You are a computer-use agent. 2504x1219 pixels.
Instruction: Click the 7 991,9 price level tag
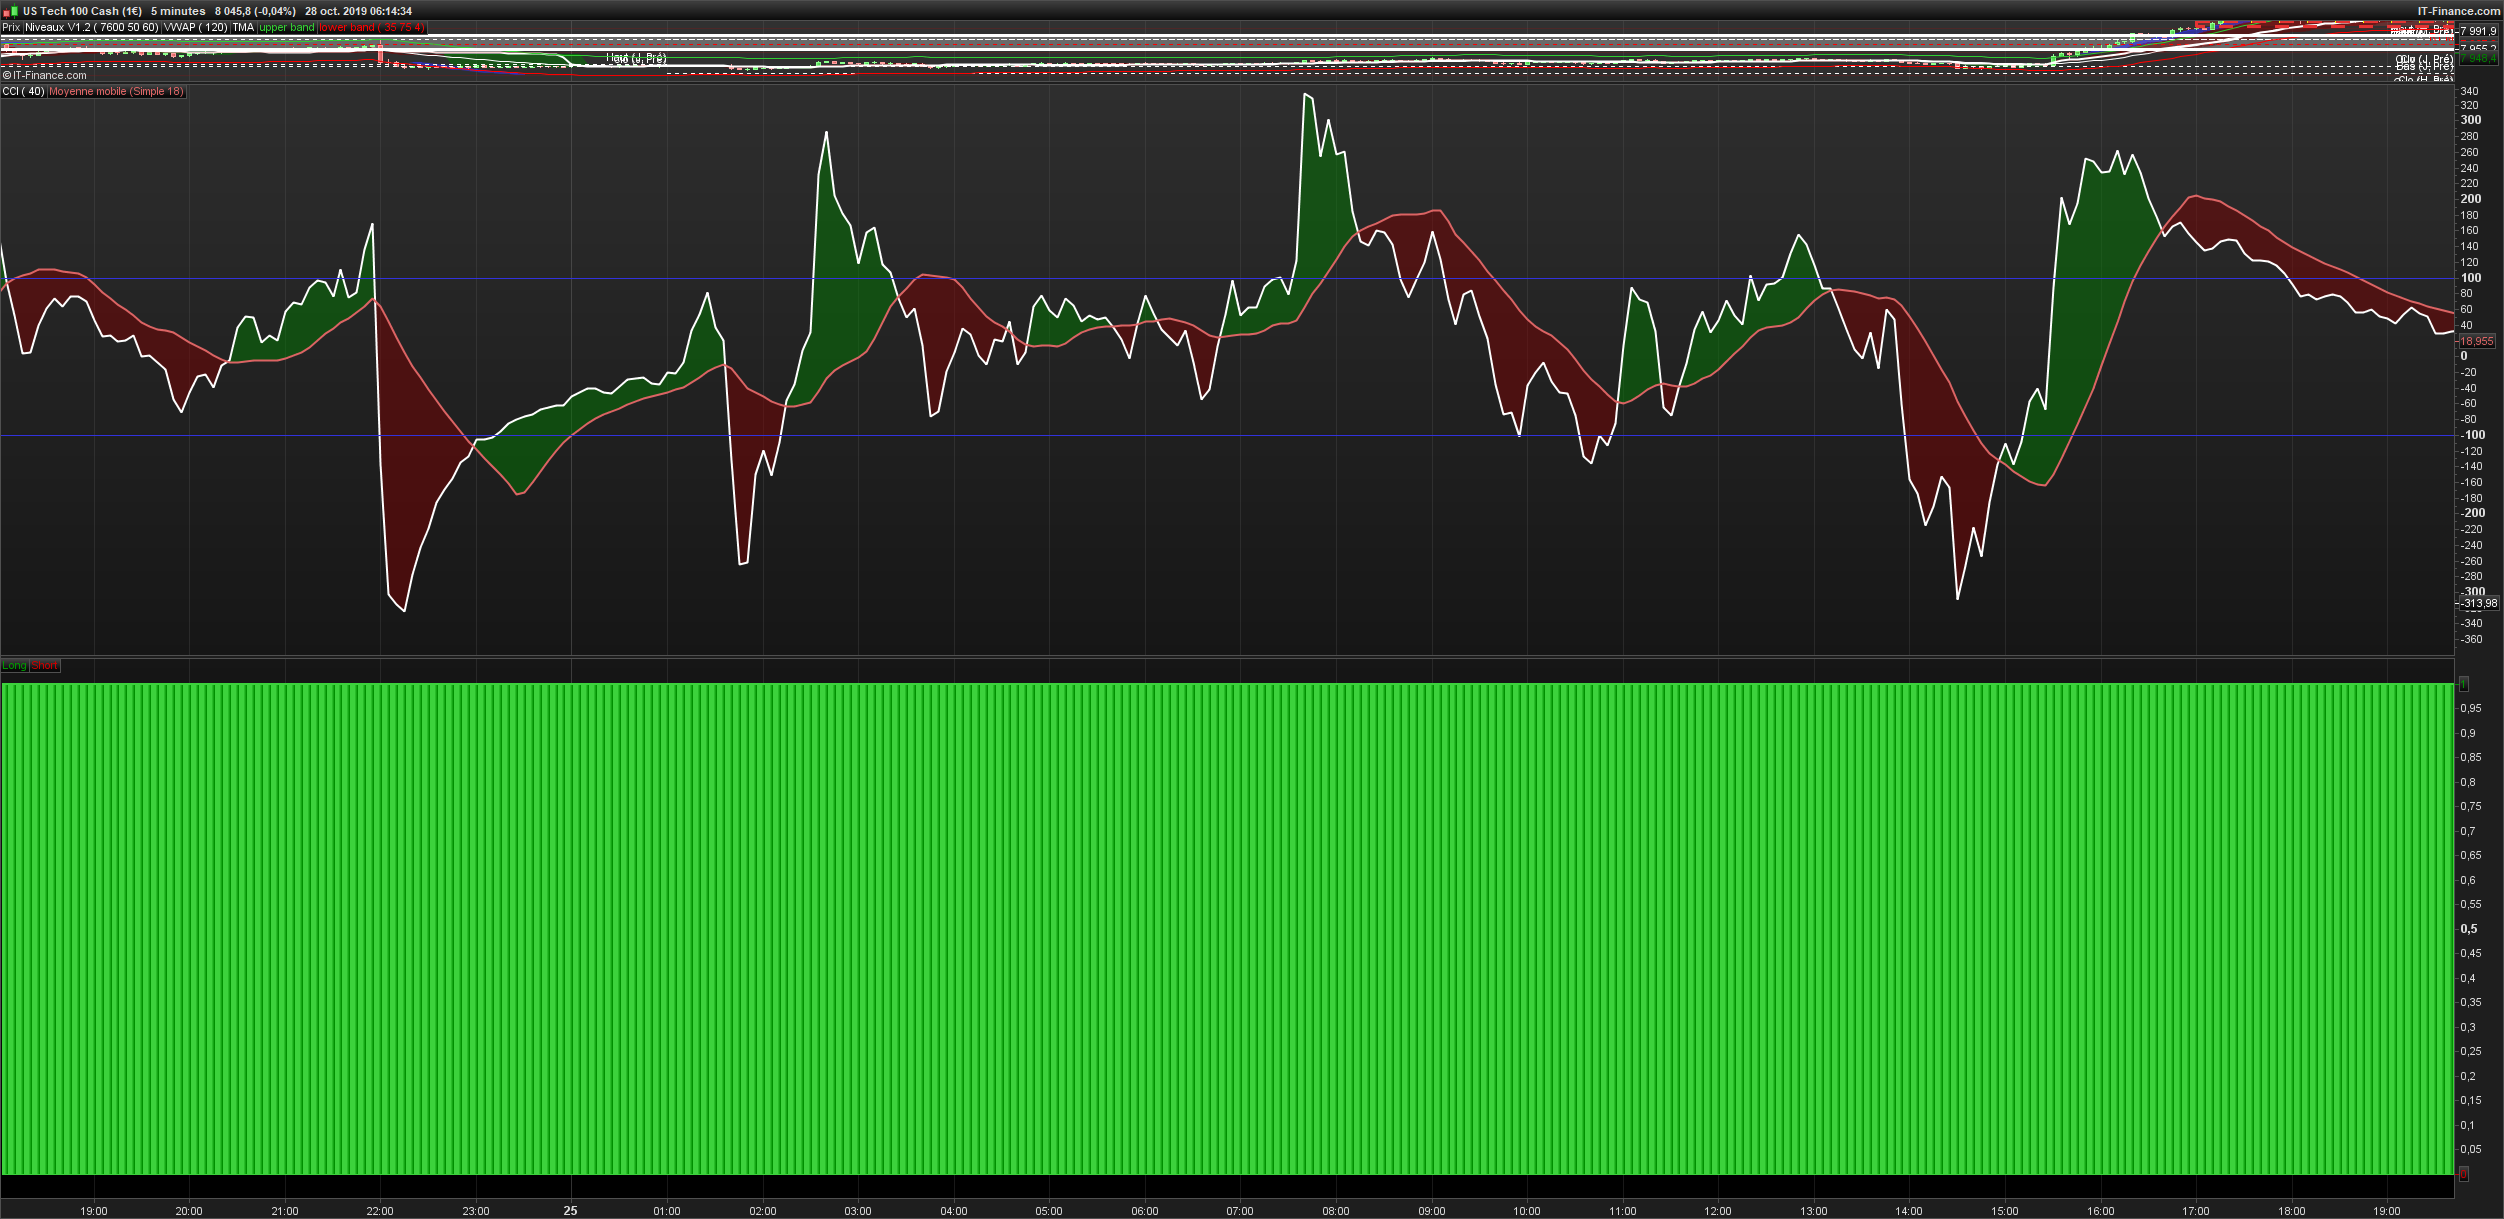pyautogui.click(x=2478, y=31)
